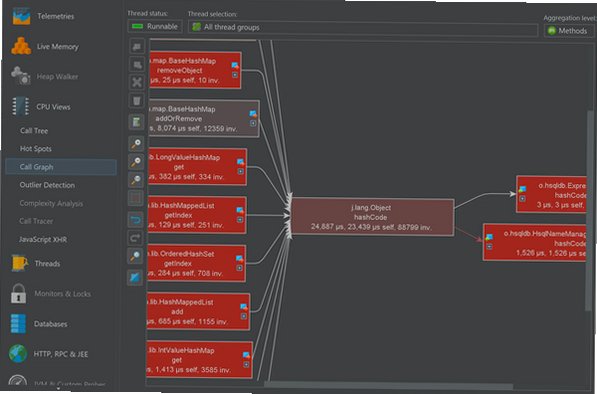Click the show outgoing calls toolbar icon

tap(137, 46)
